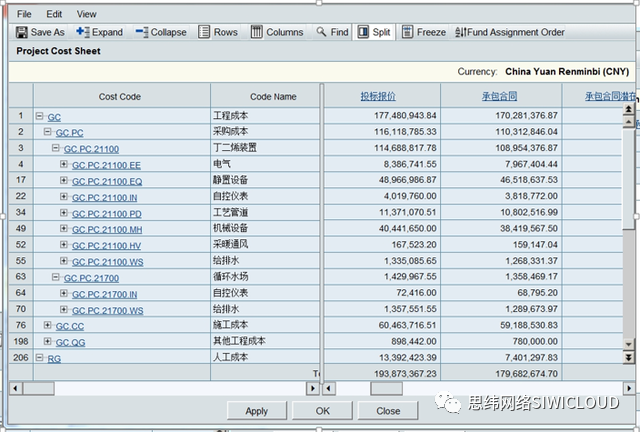The image size is (640, 432).
Task: Collapse the GC.PC node
Action: pyautogui.click(x=47, y=131)
